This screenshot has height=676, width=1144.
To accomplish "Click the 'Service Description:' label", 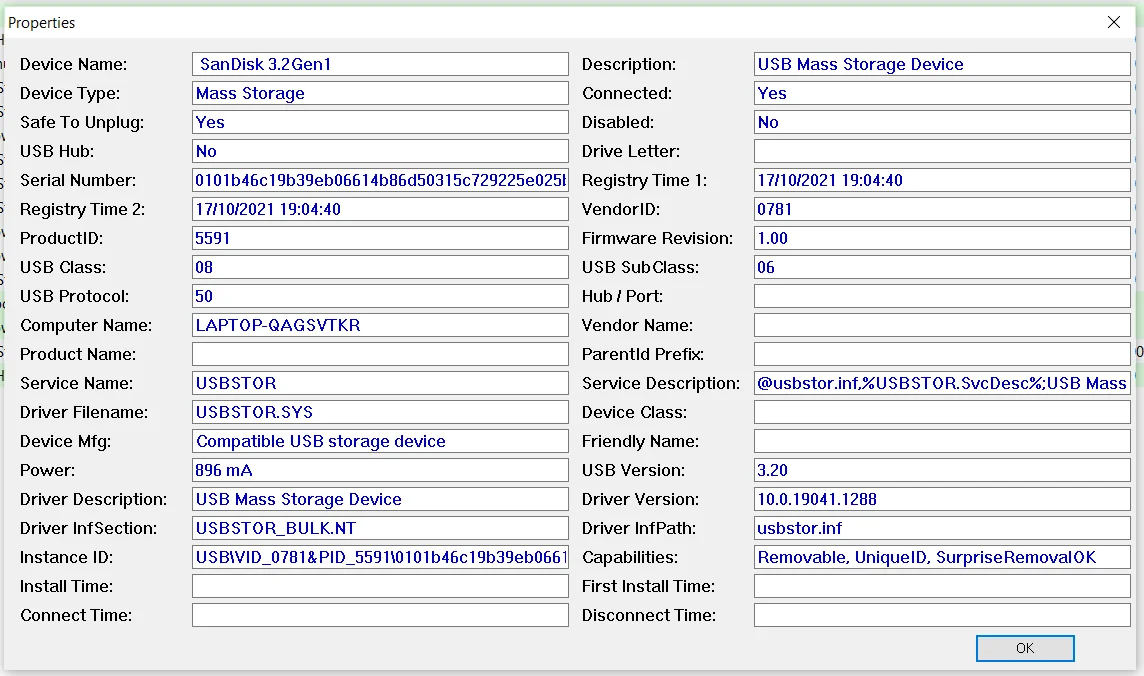I will (661, 384).
